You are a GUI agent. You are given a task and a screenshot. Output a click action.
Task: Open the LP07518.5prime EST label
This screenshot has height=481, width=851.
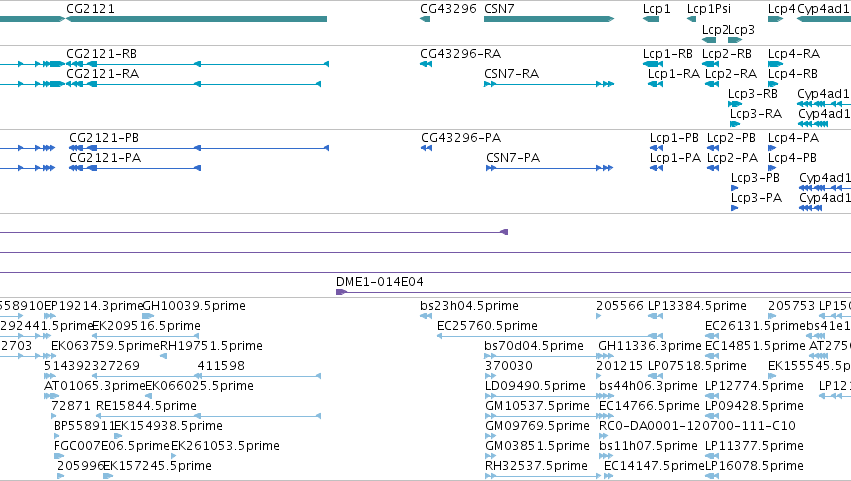point(697,366)
